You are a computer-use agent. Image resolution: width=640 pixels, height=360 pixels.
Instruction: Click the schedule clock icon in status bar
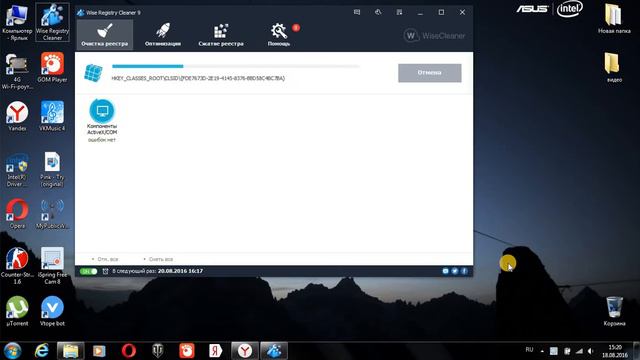pos(106,271)
